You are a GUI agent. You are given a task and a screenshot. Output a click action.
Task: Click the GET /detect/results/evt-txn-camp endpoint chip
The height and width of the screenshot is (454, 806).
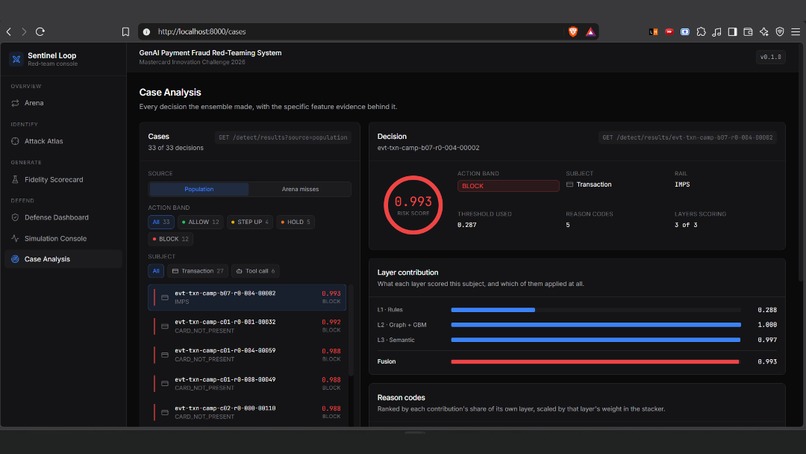687,137
